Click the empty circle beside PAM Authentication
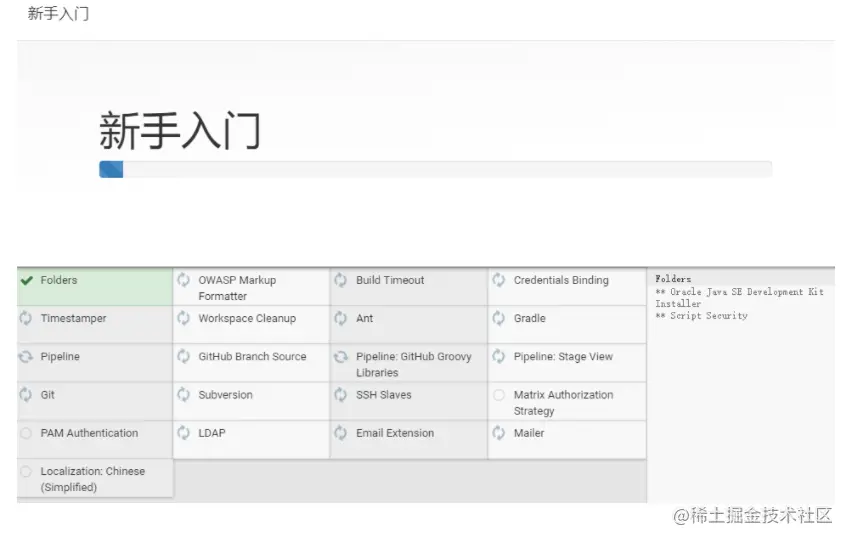The image size is (850, 543). point(26,433)
